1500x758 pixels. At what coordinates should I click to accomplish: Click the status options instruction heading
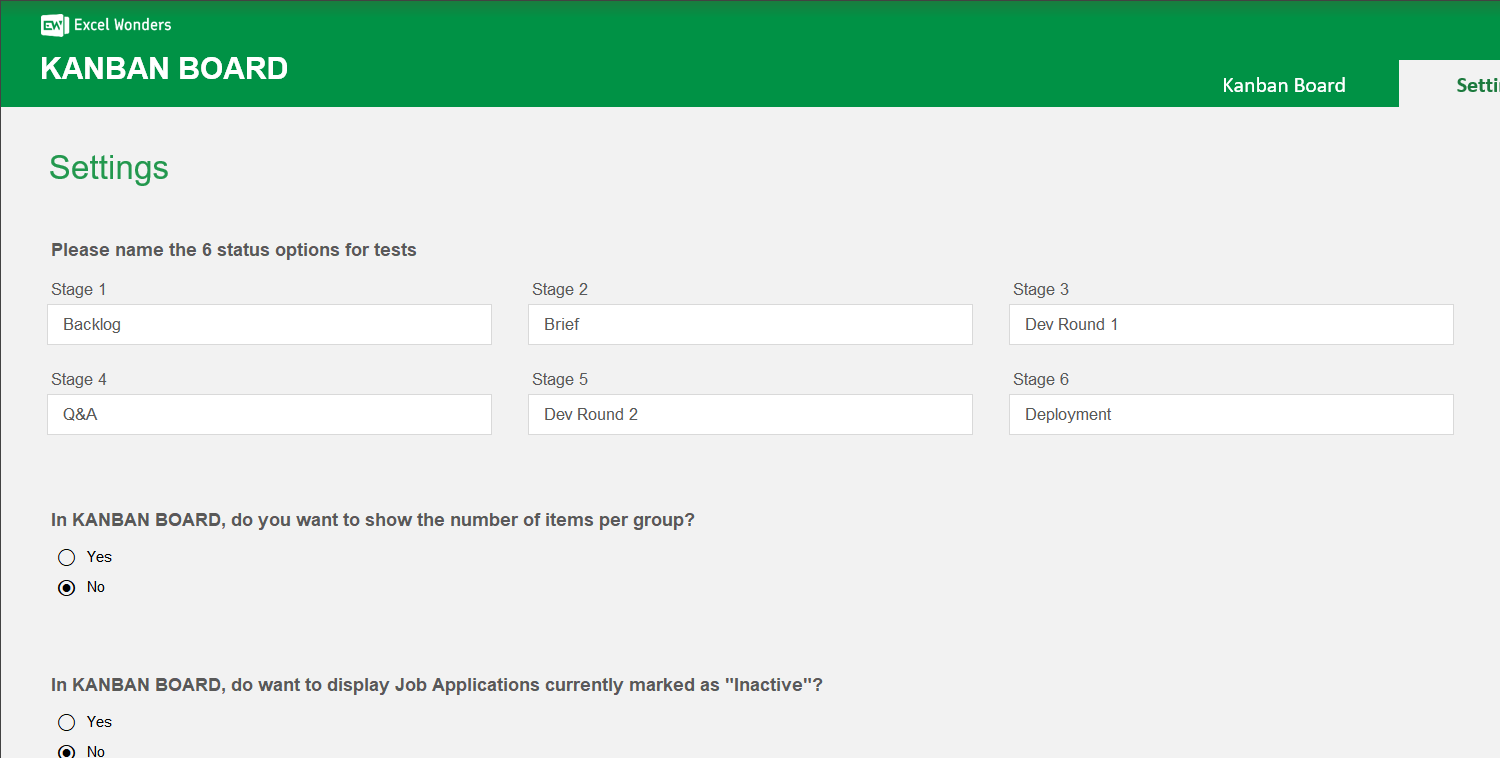233,249
